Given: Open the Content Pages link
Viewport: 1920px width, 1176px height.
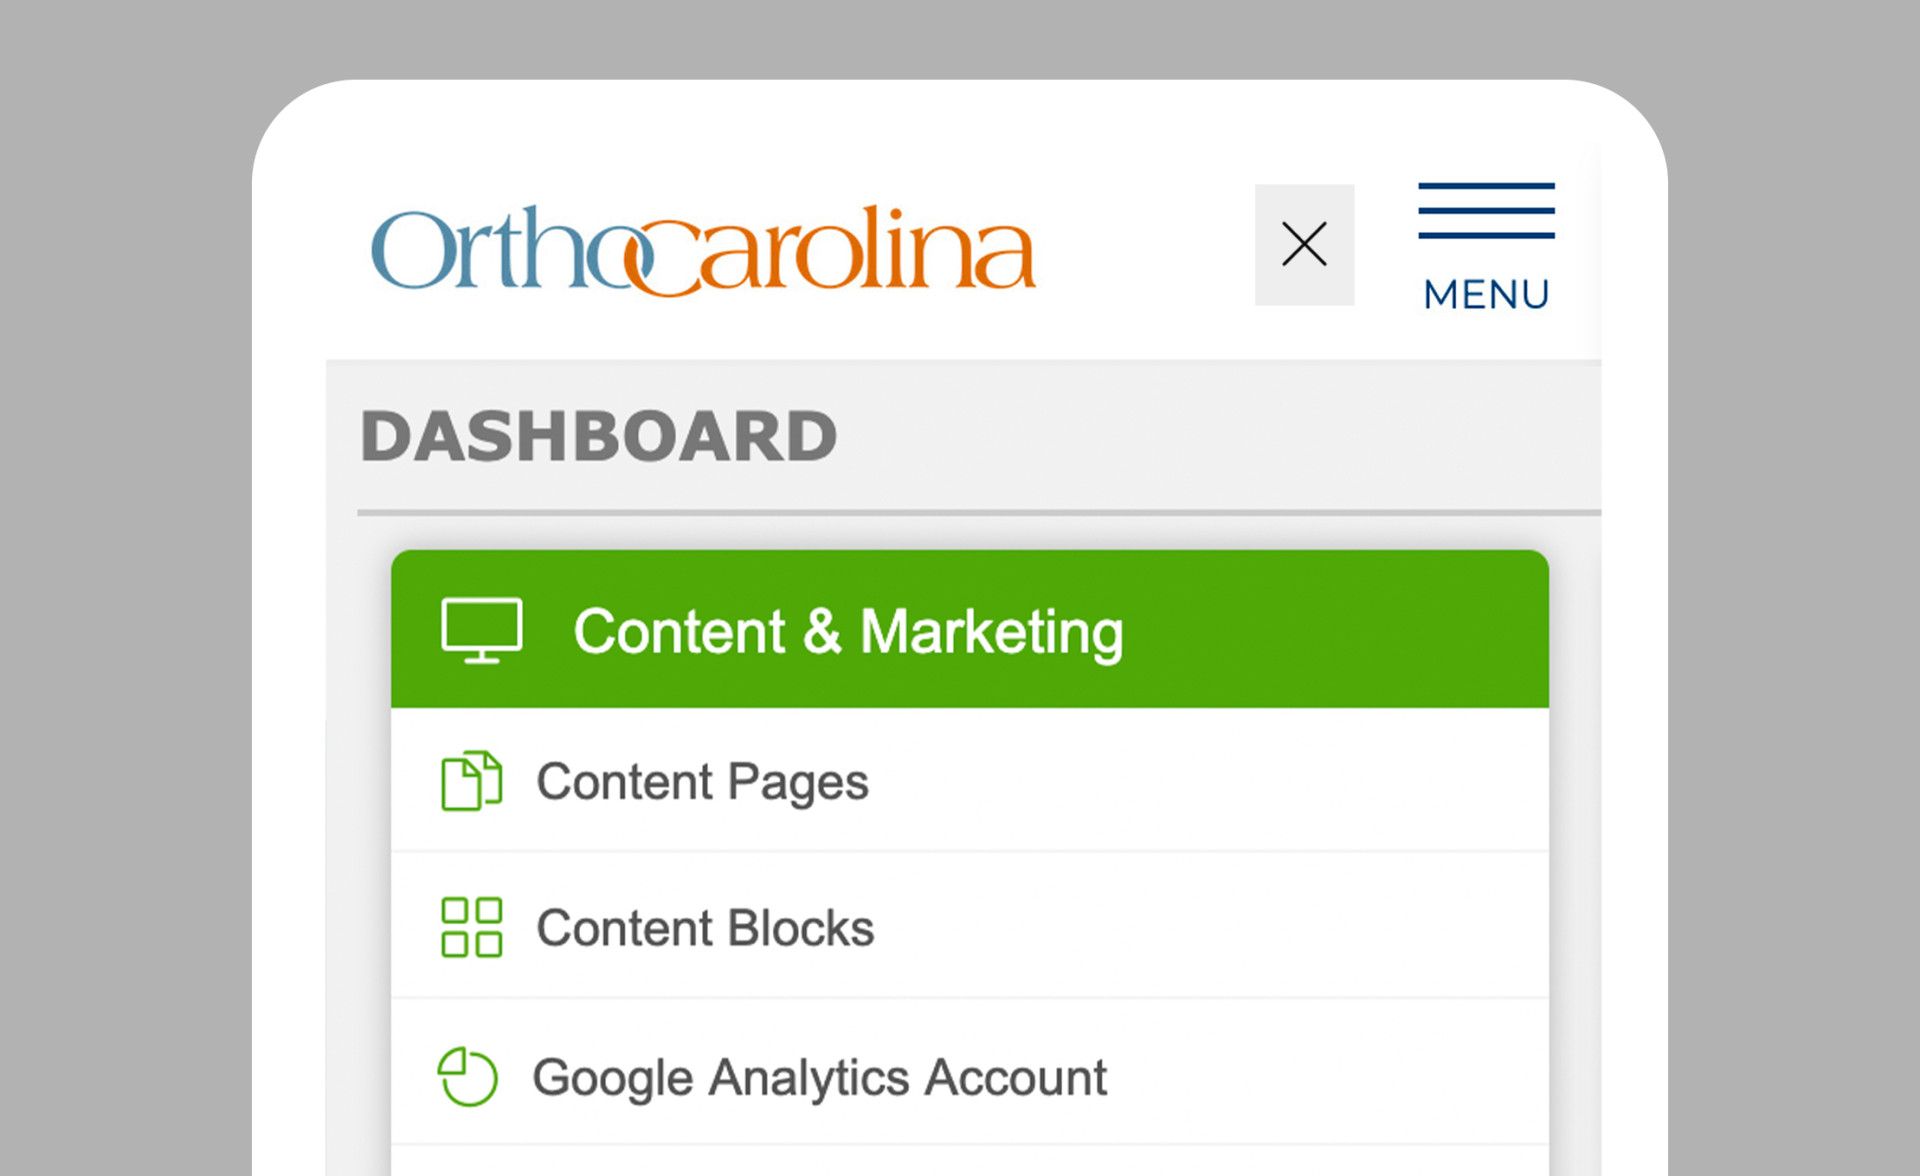Looking at the screenshot, I should pos(702,782).
